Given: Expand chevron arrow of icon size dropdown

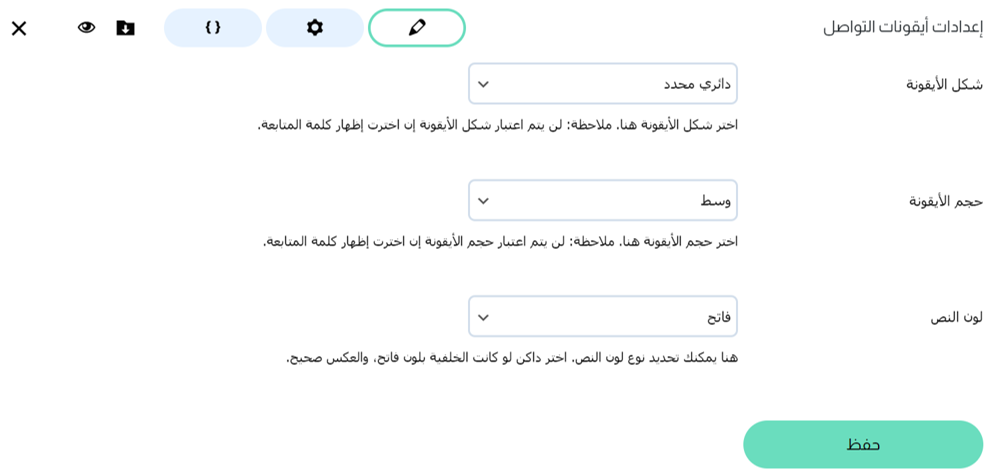Looking at the screenshot, I should coord(484,201).
